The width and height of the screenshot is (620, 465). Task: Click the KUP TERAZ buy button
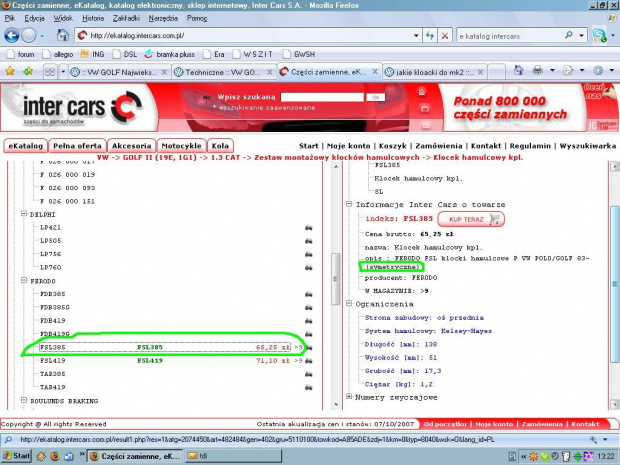click(x=471, y=219)
